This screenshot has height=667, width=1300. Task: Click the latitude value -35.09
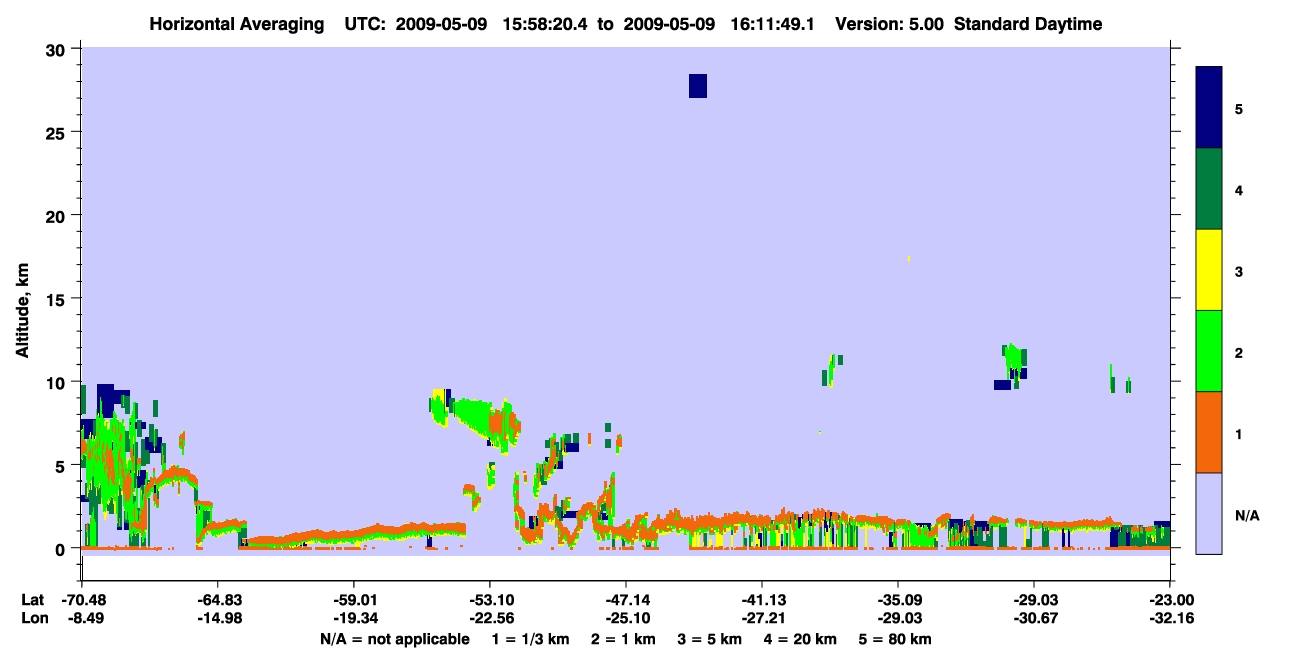point(898,600)
